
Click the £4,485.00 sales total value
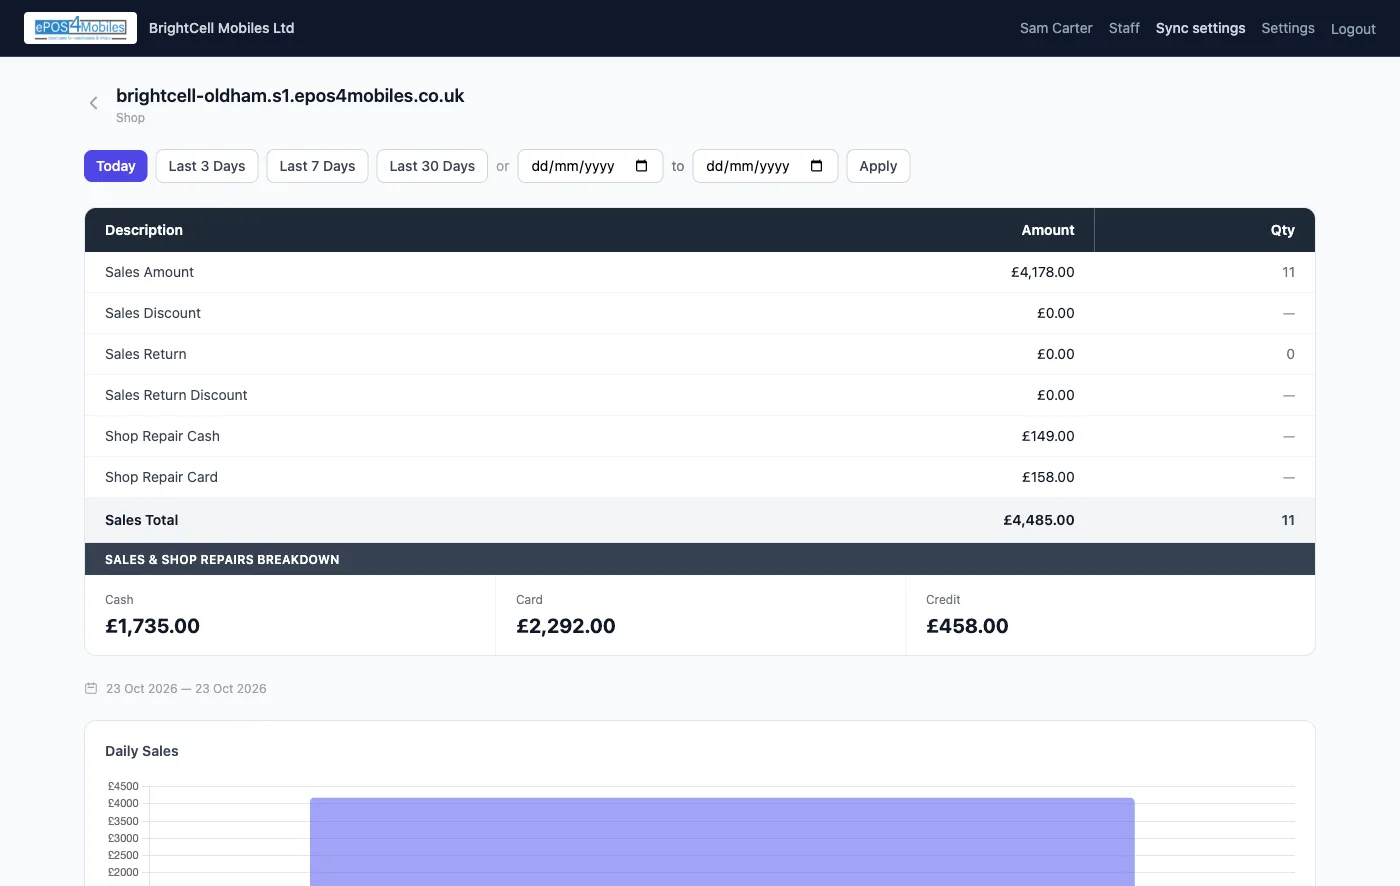pyautogui.click(x=1039, y=520)
